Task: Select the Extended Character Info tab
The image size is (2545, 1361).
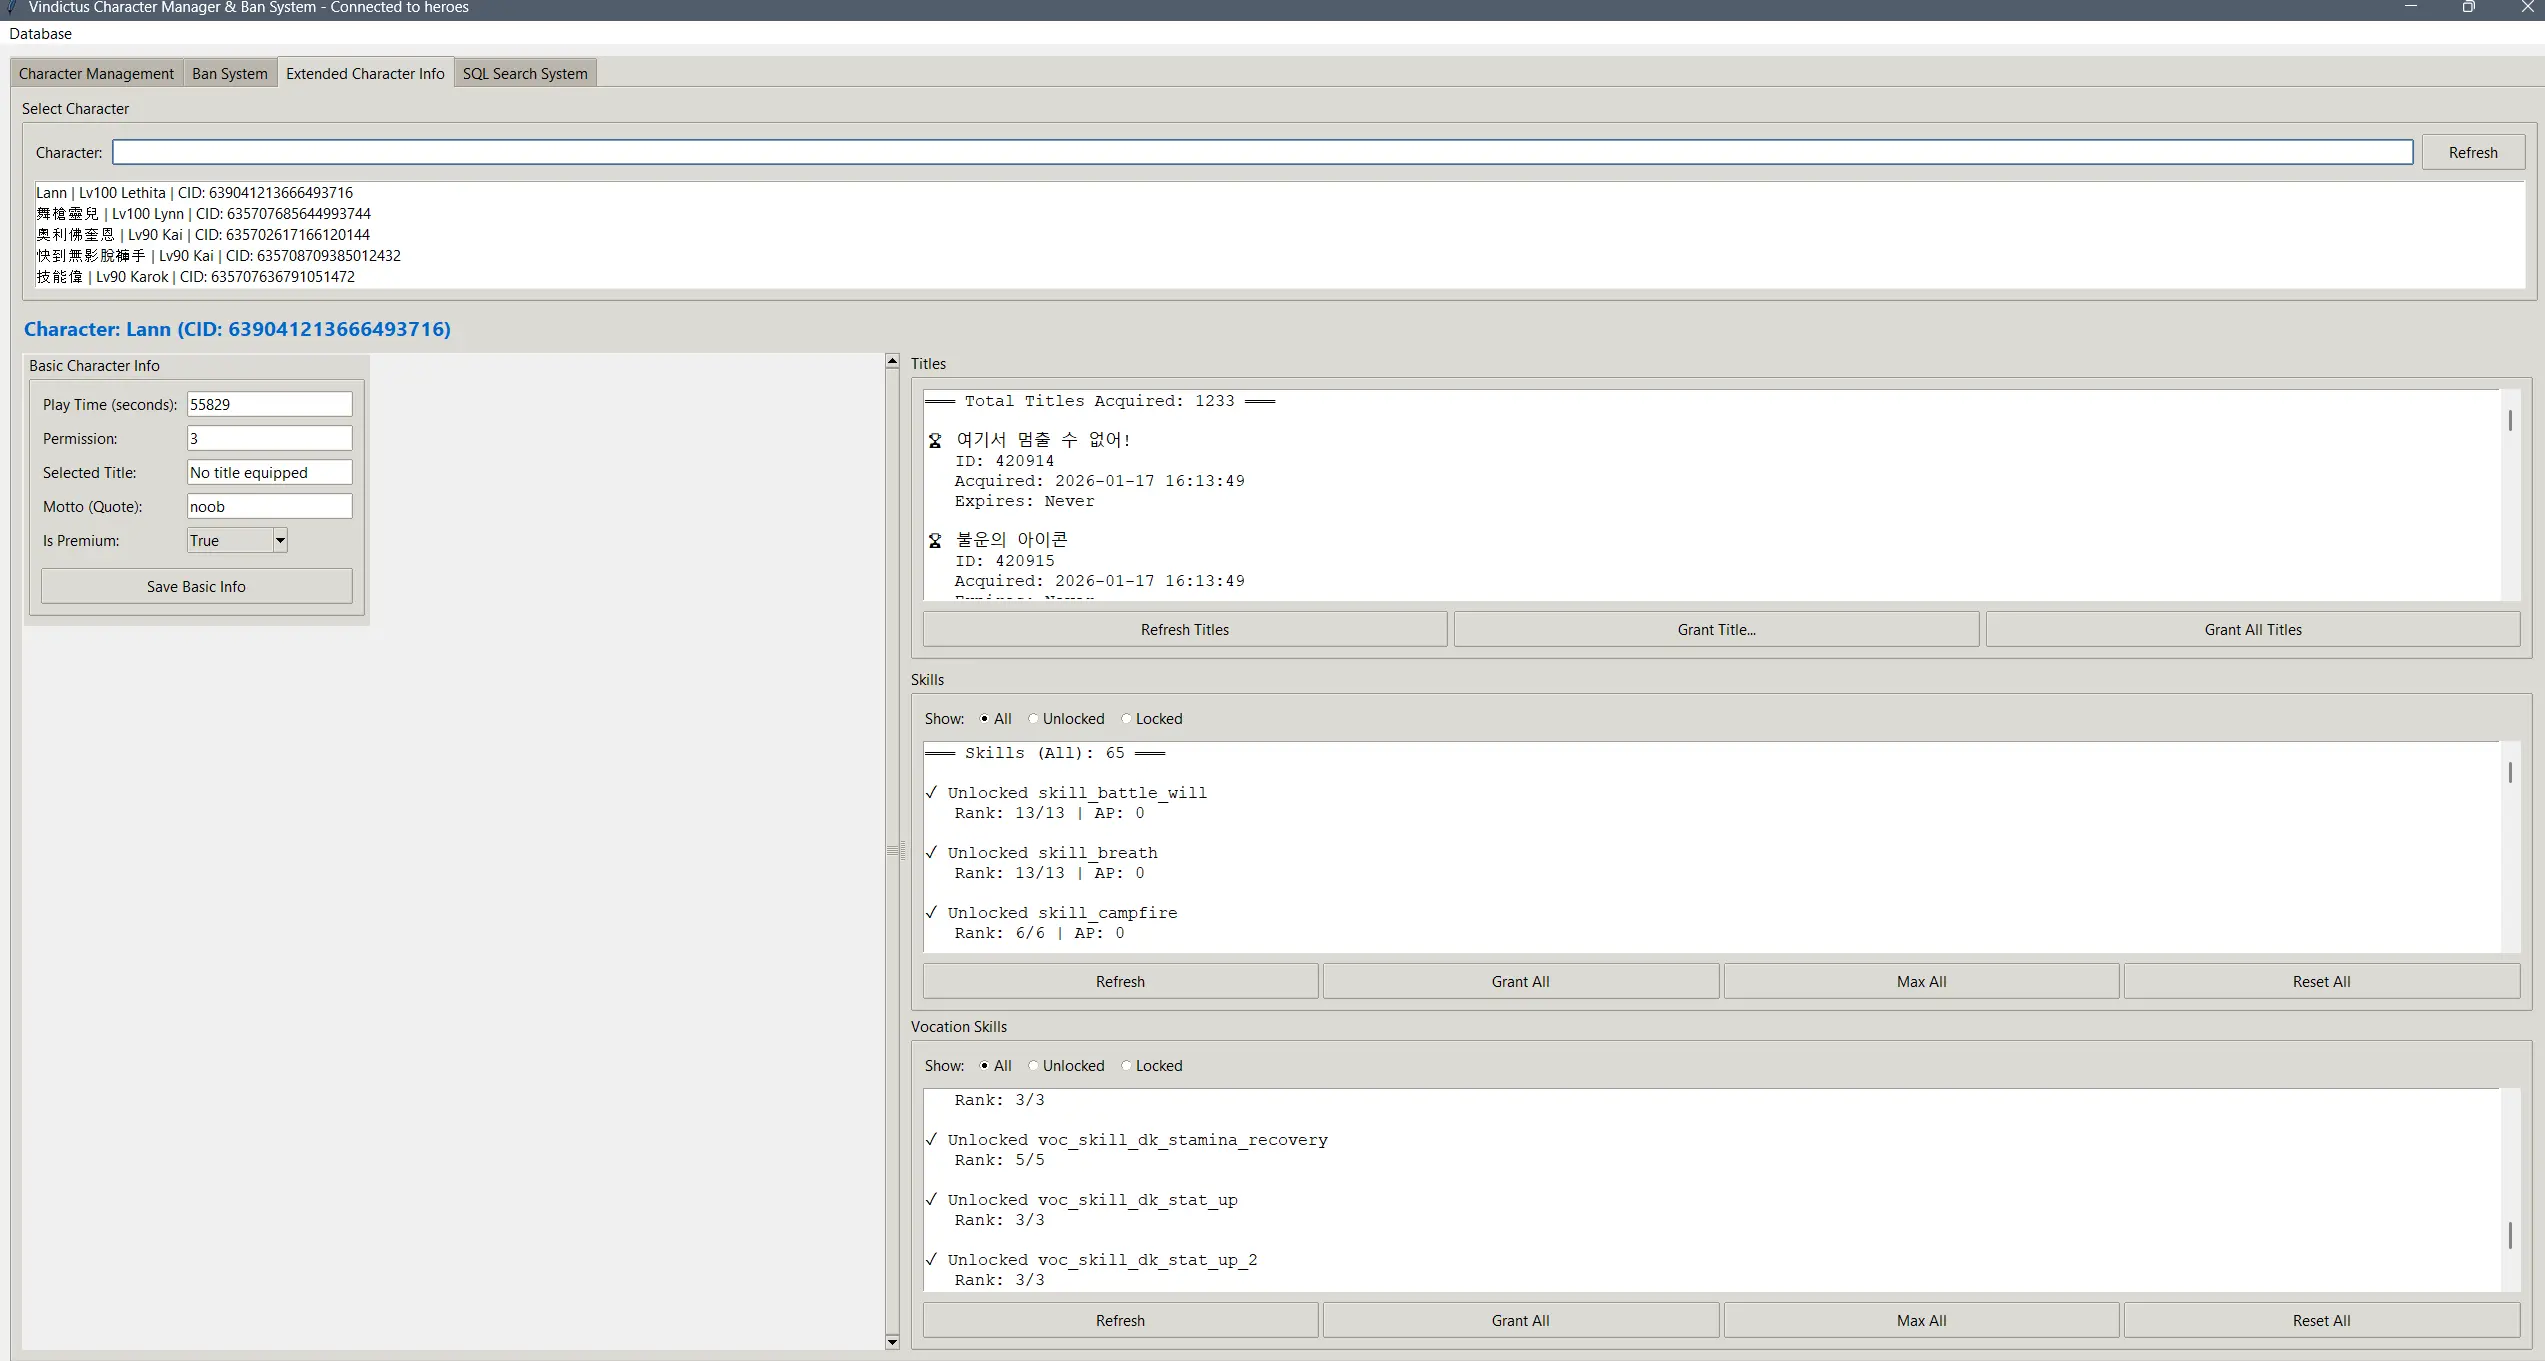Action: coord(365,73)
